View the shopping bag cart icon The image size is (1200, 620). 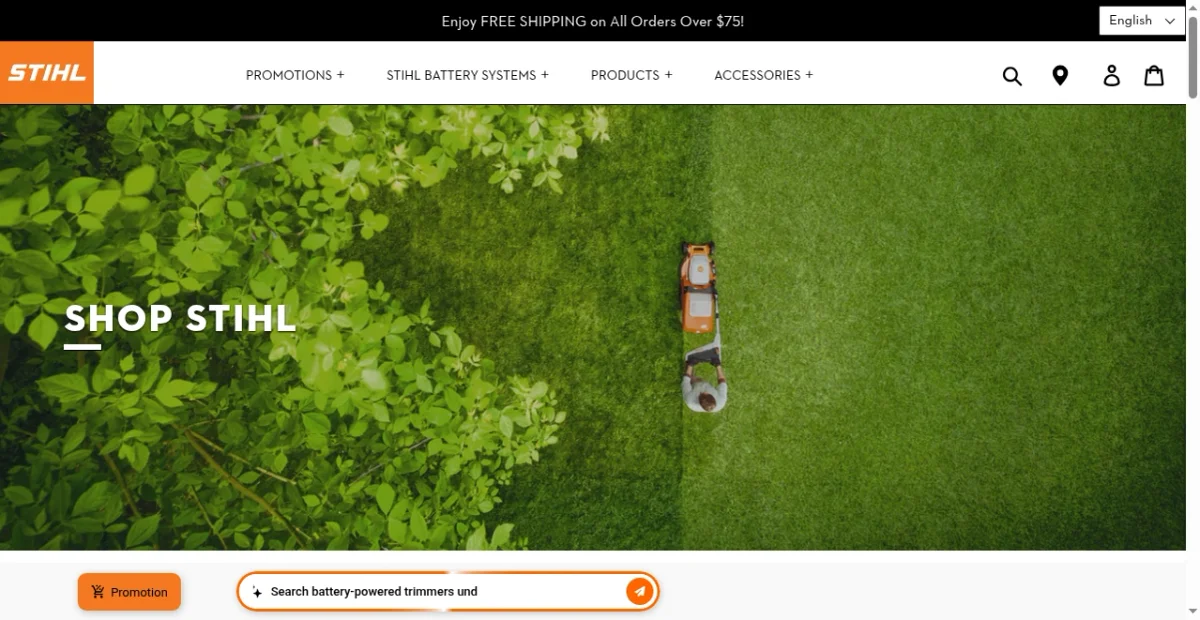tap(1154, 76)
